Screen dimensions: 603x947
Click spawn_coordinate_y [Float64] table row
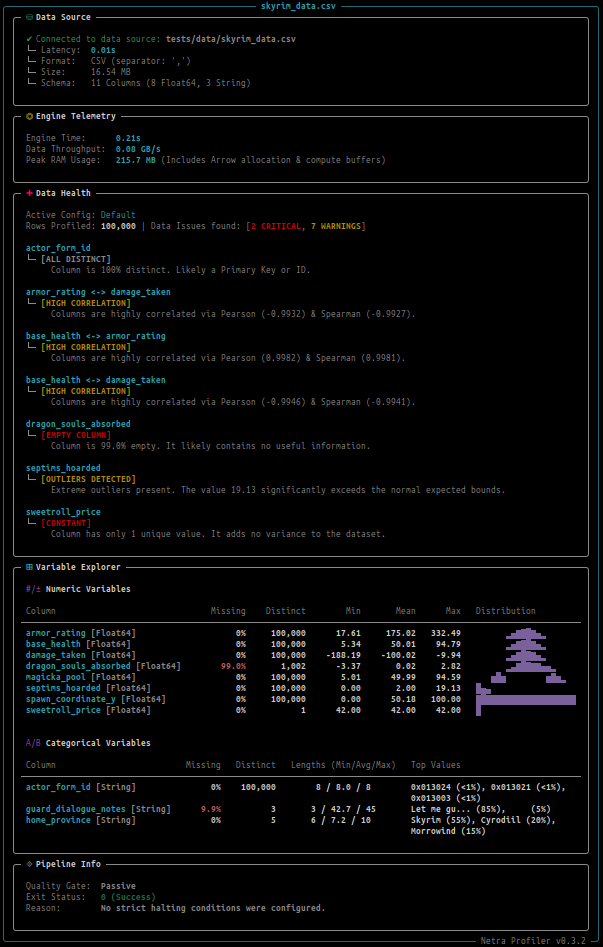(302, 699)
